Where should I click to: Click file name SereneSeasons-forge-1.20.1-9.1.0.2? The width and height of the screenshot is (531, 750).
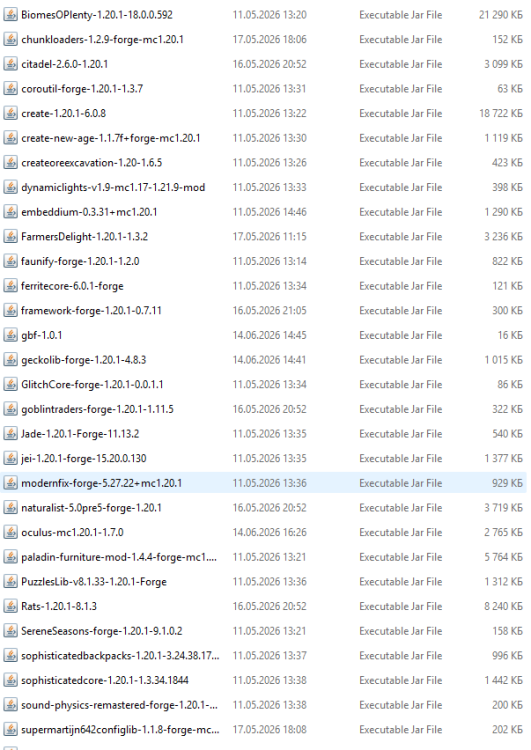point(101,630)
